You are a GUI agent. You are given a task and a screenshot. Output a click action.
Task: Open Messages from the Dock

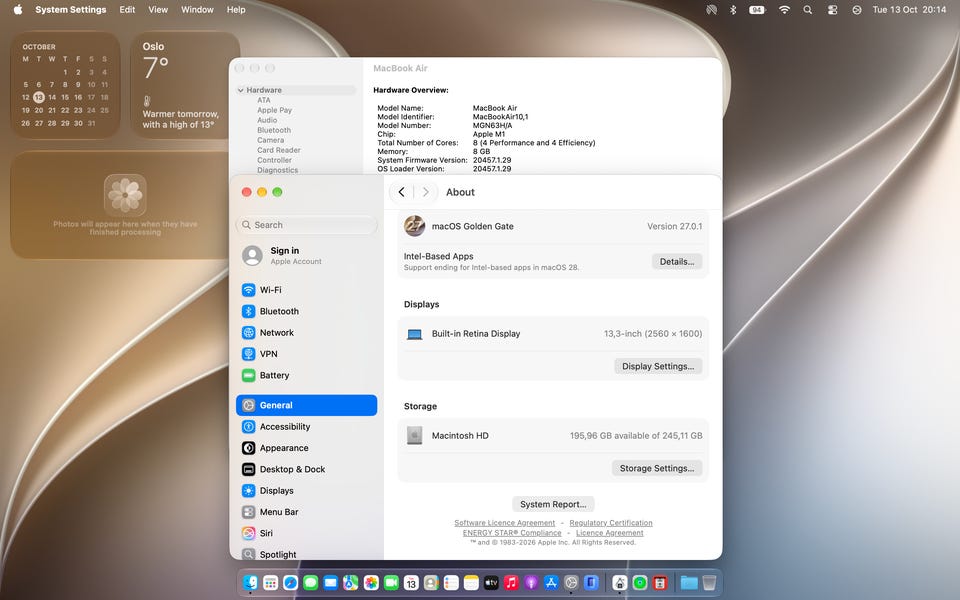pos(310,583)
